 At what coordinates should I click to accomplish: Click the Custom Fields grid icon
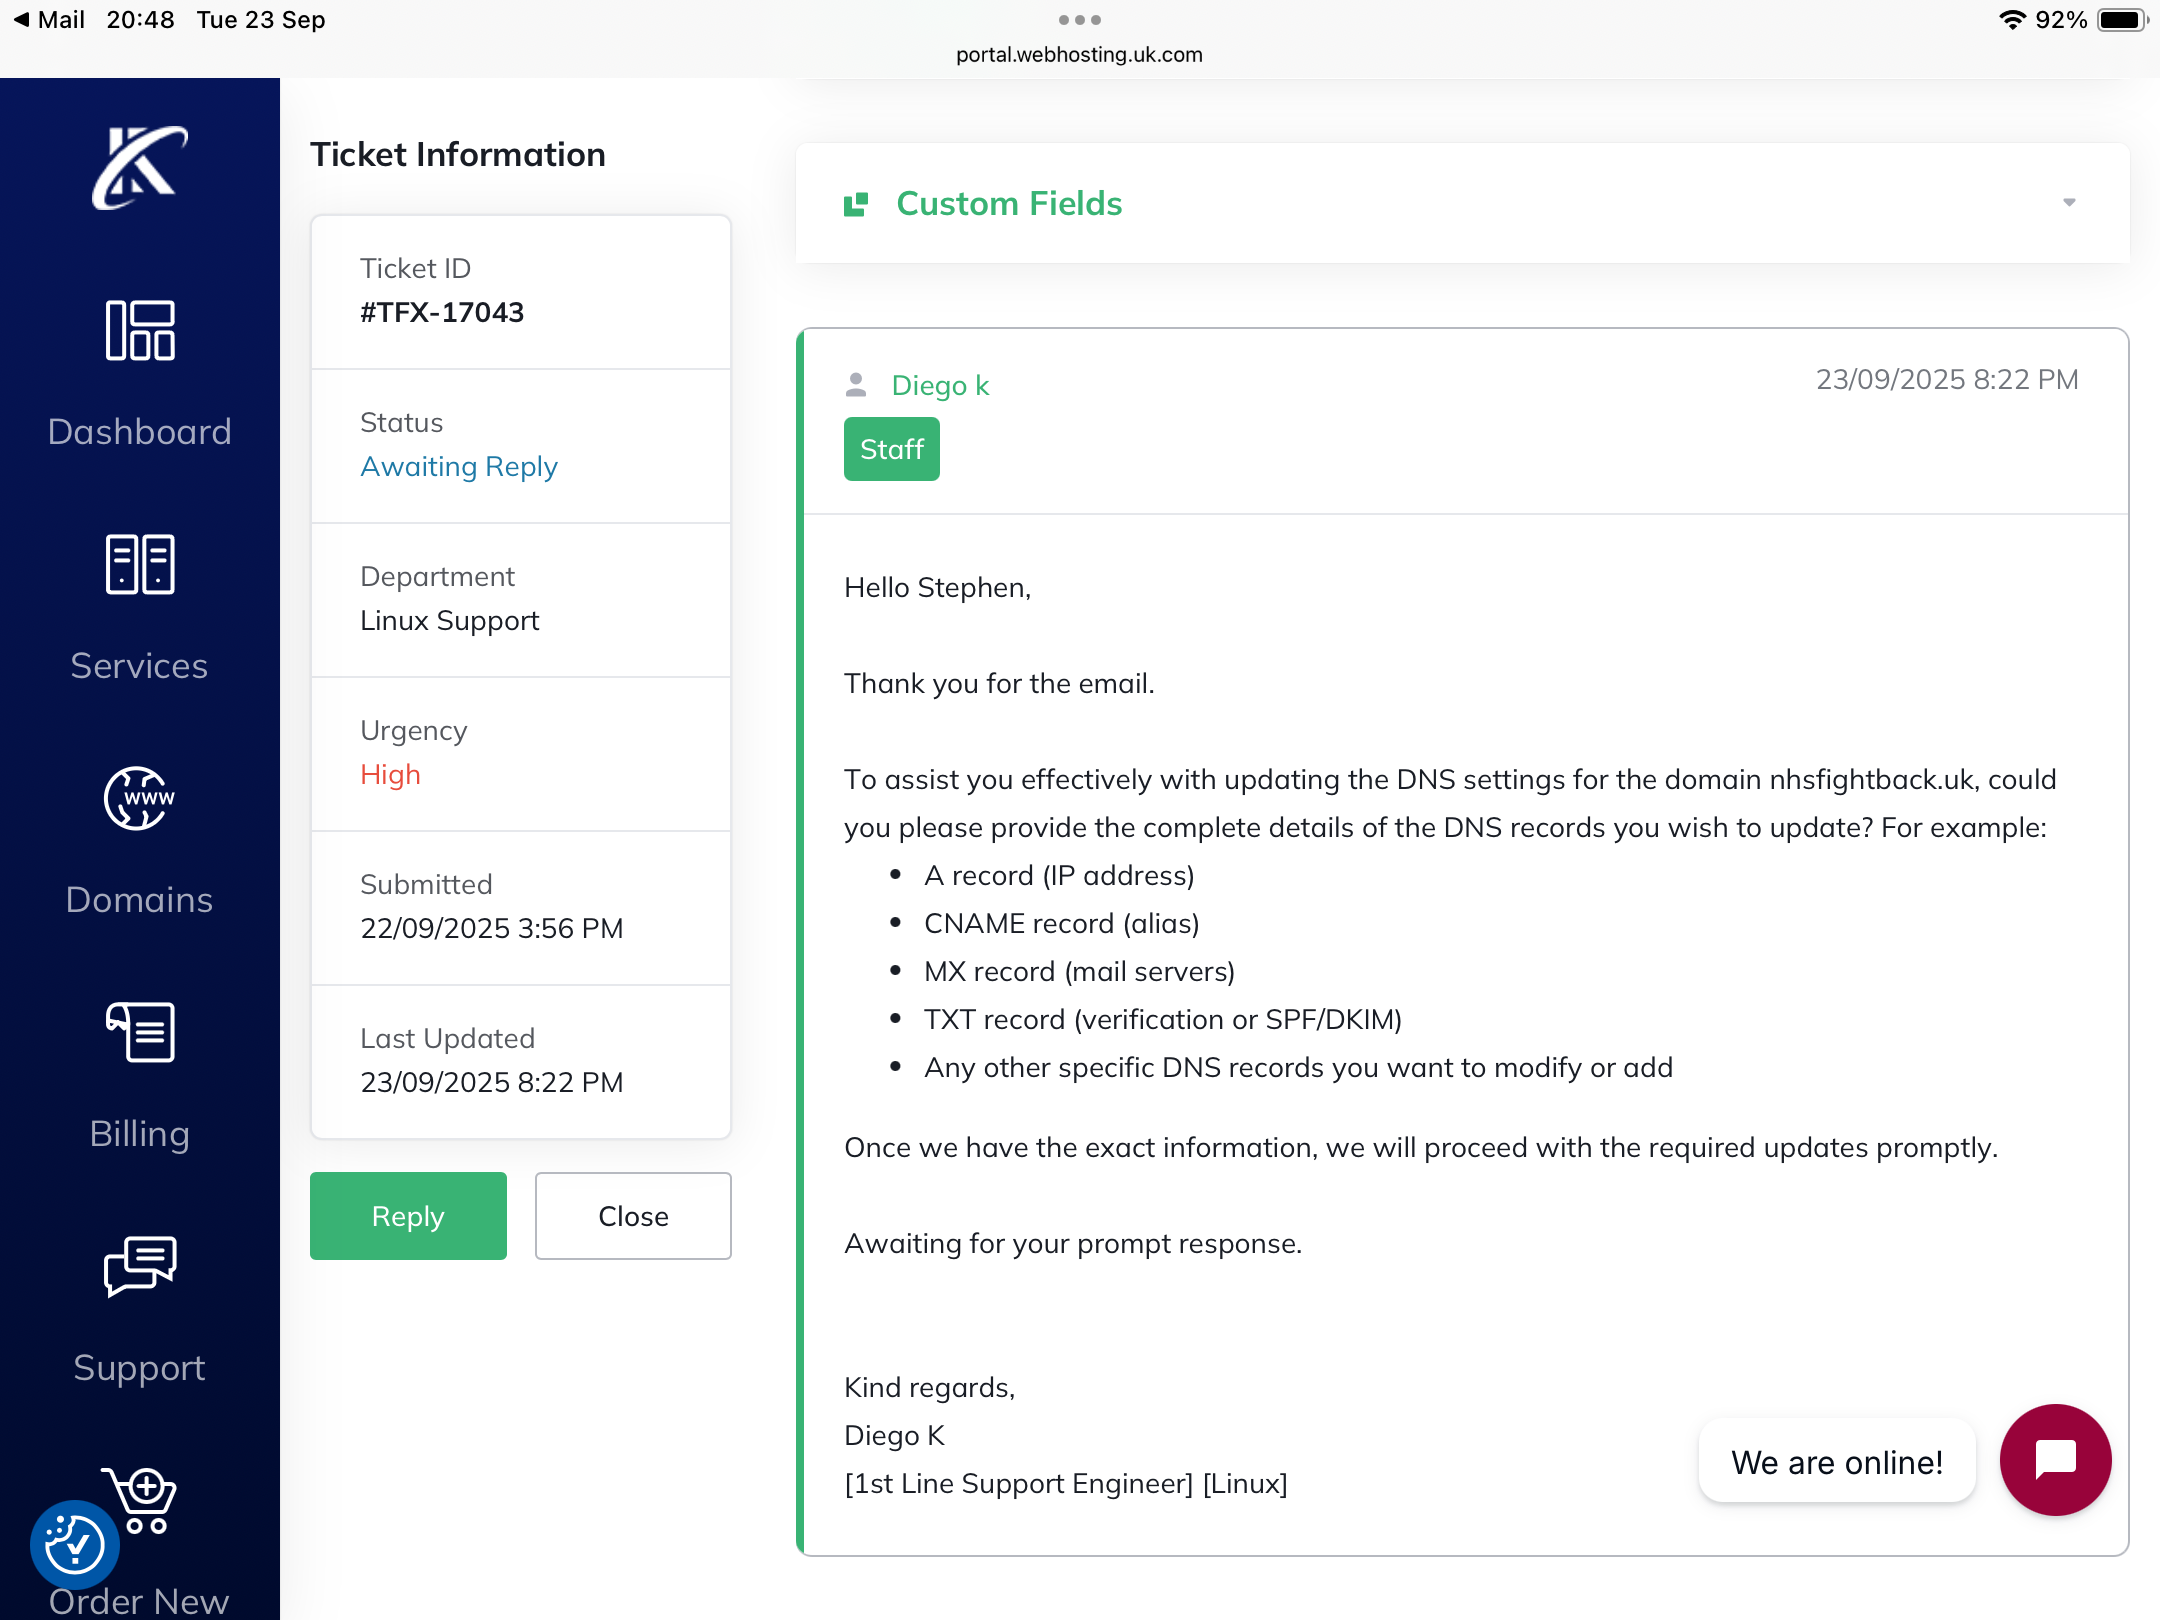[x=856, y=204]
